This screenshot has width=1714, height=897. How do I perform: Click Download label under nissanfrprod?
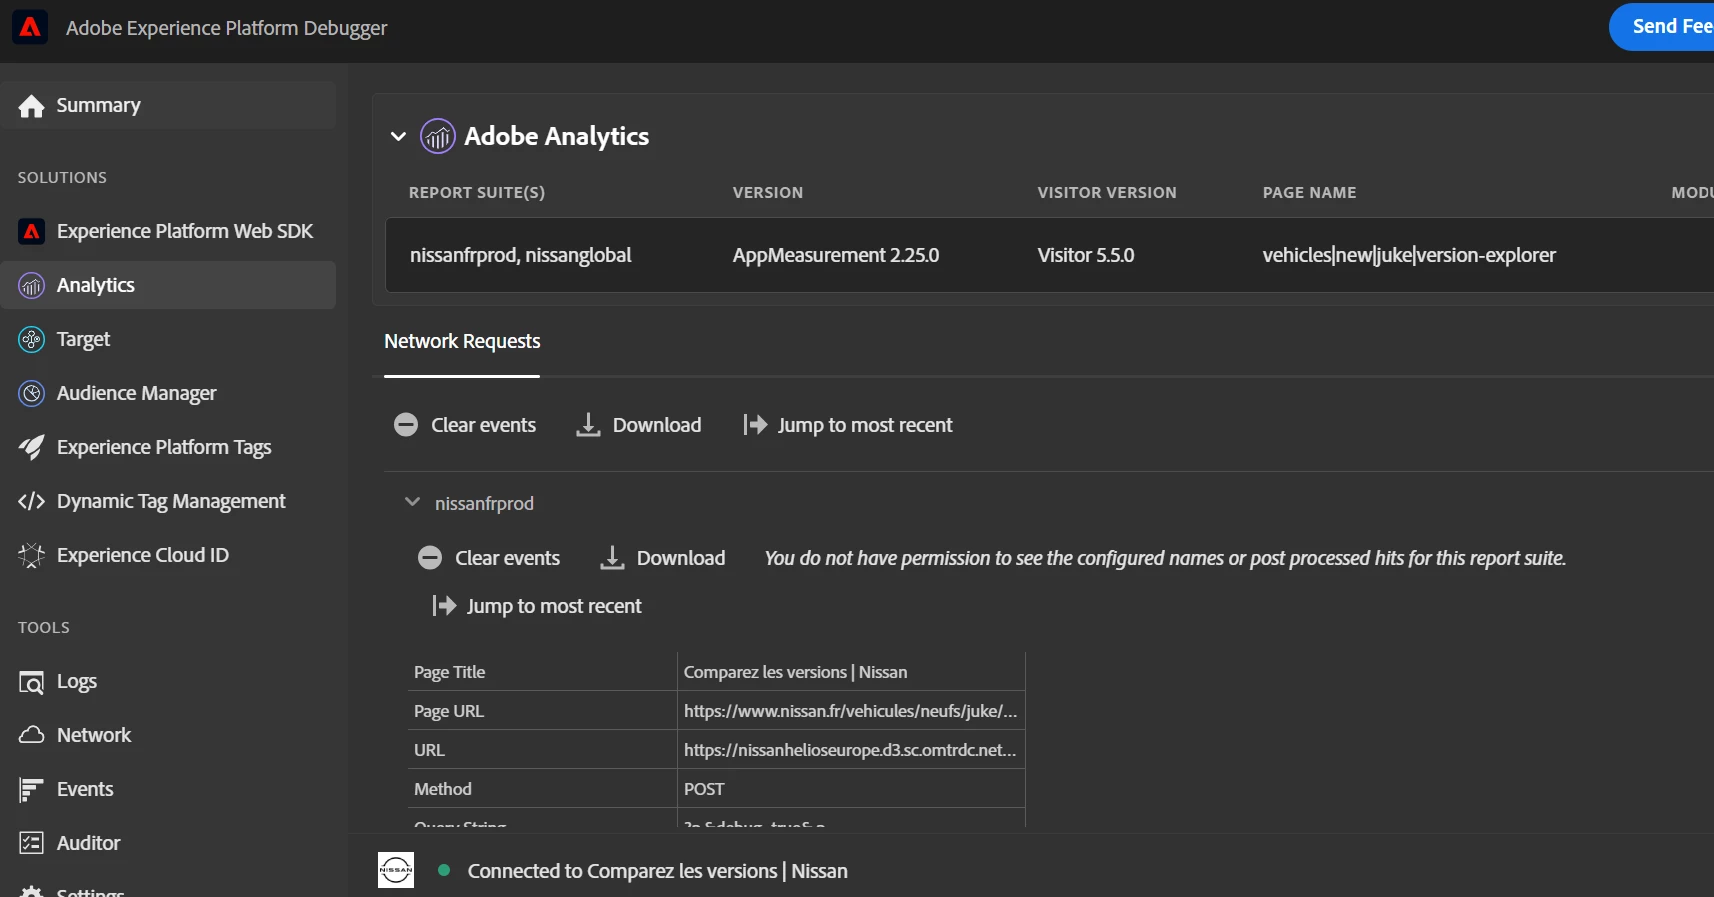(681, 558)
